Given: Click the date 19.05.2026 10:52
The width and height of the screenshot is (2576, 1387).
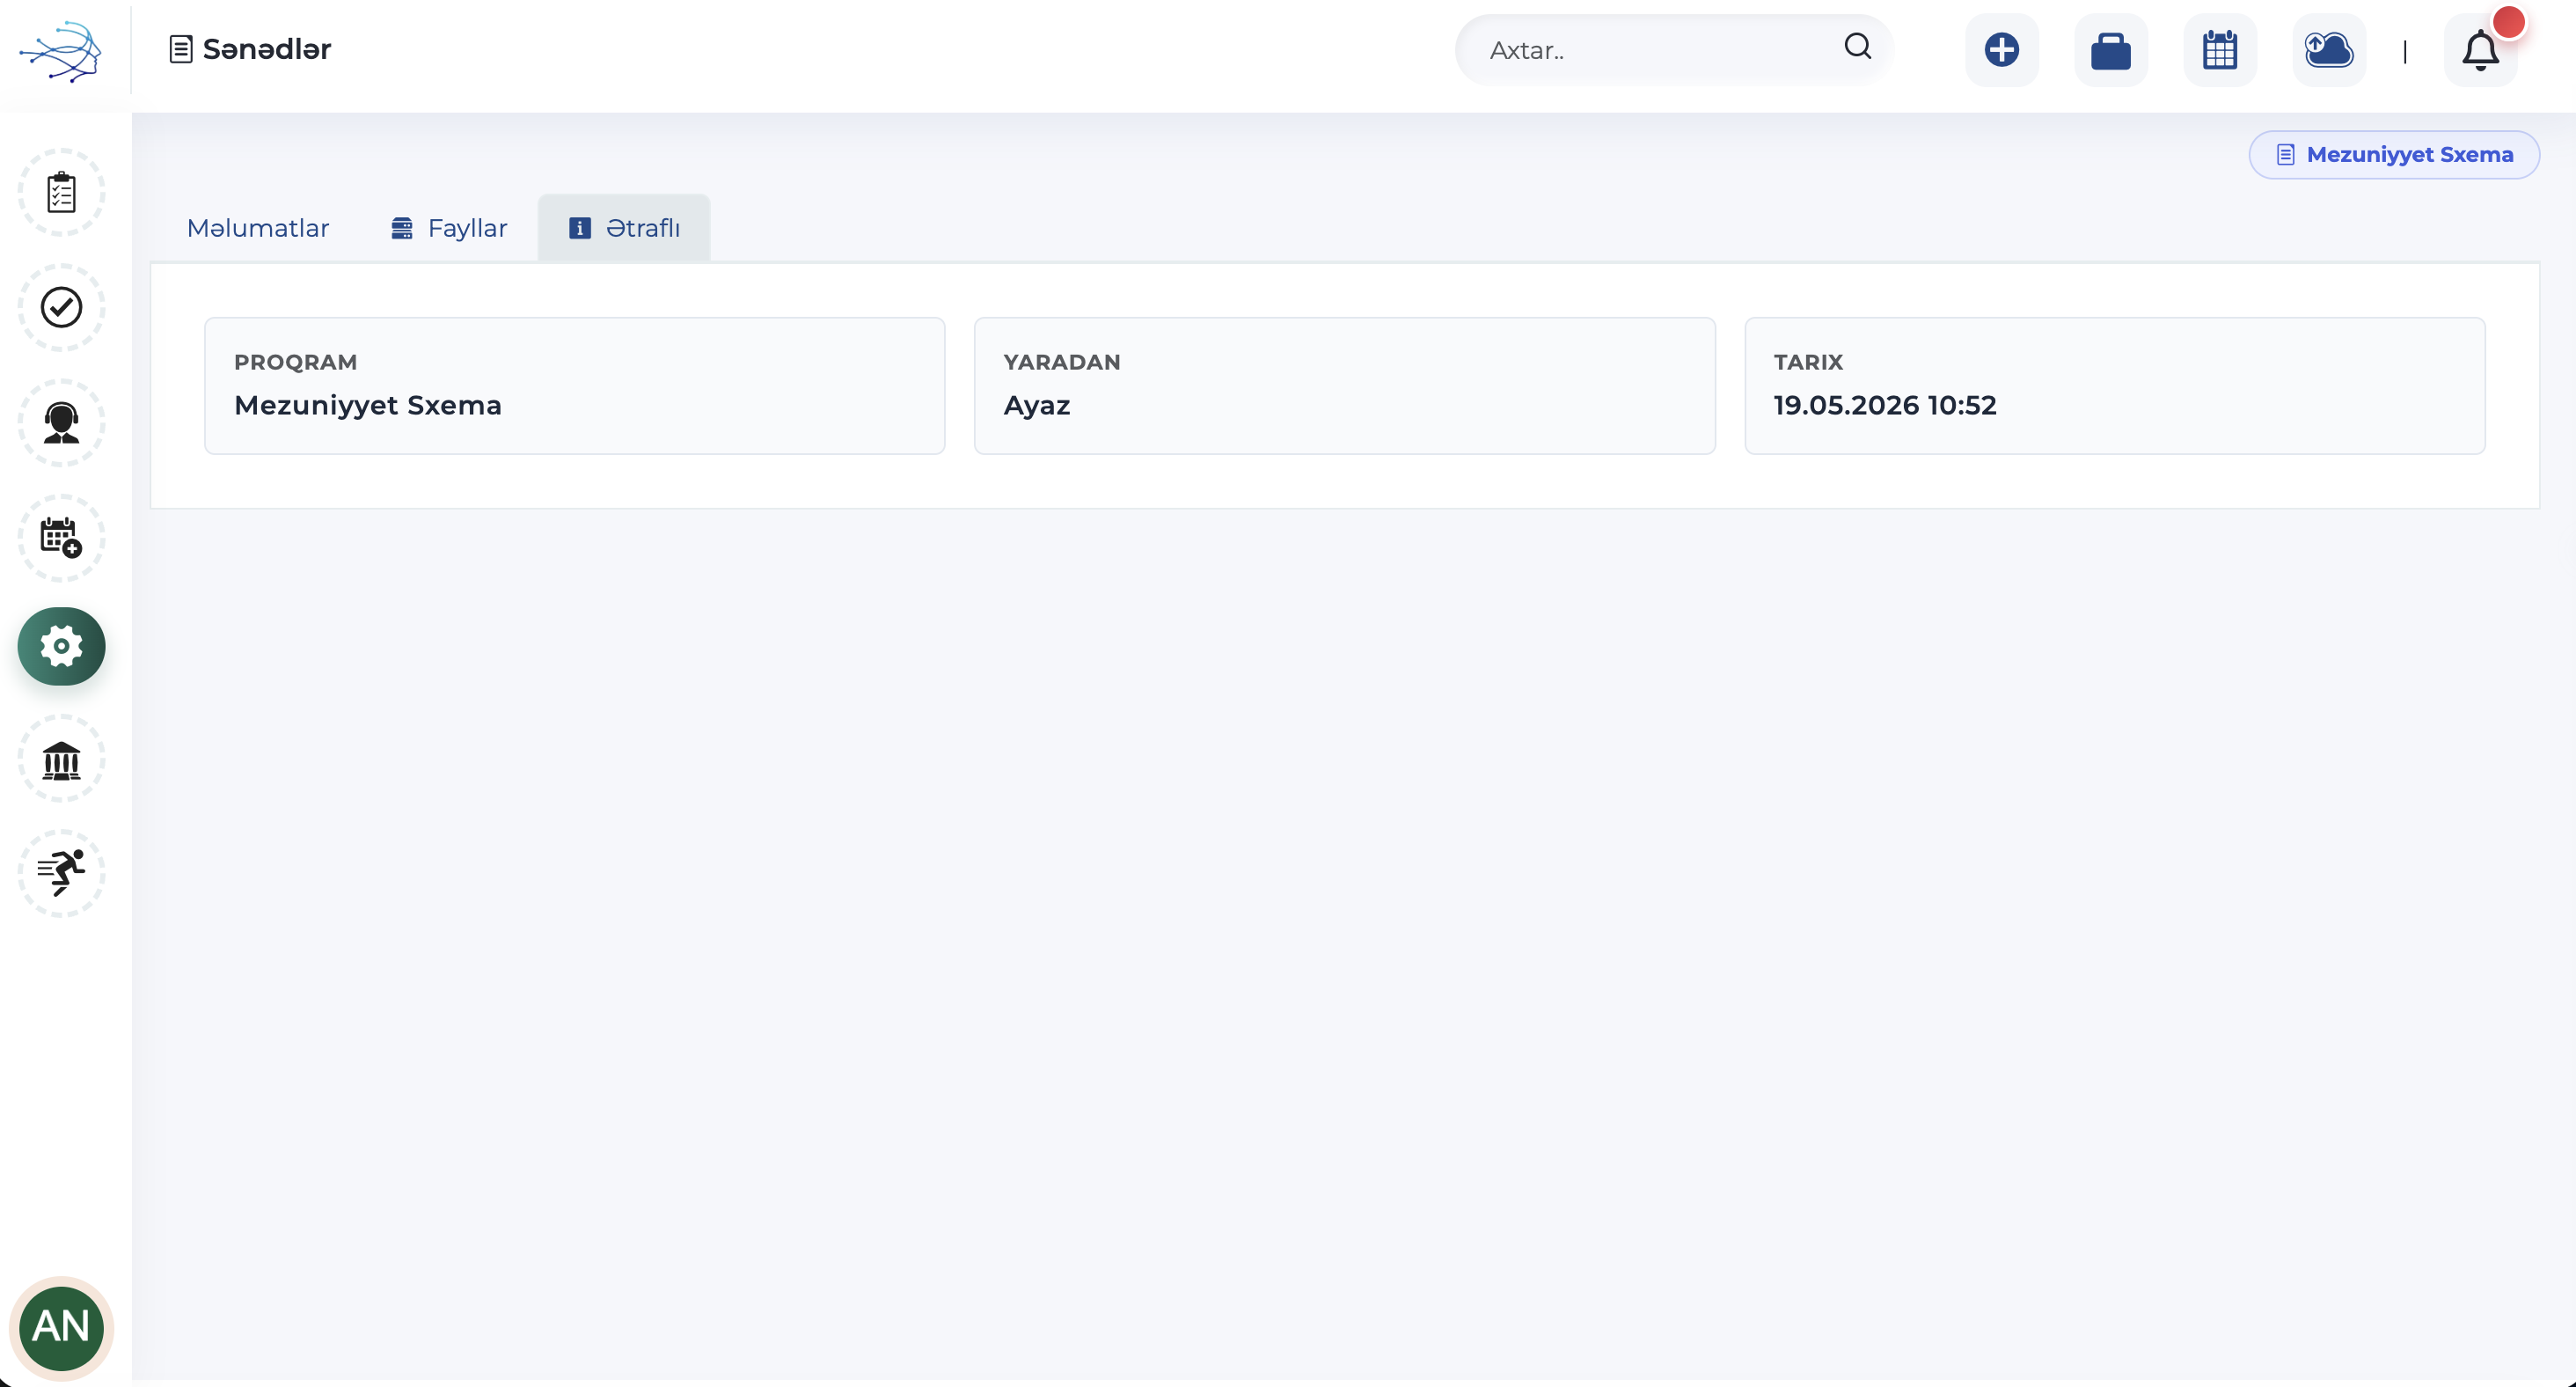Looking at the screenshot, I should tap(1885, 405).
